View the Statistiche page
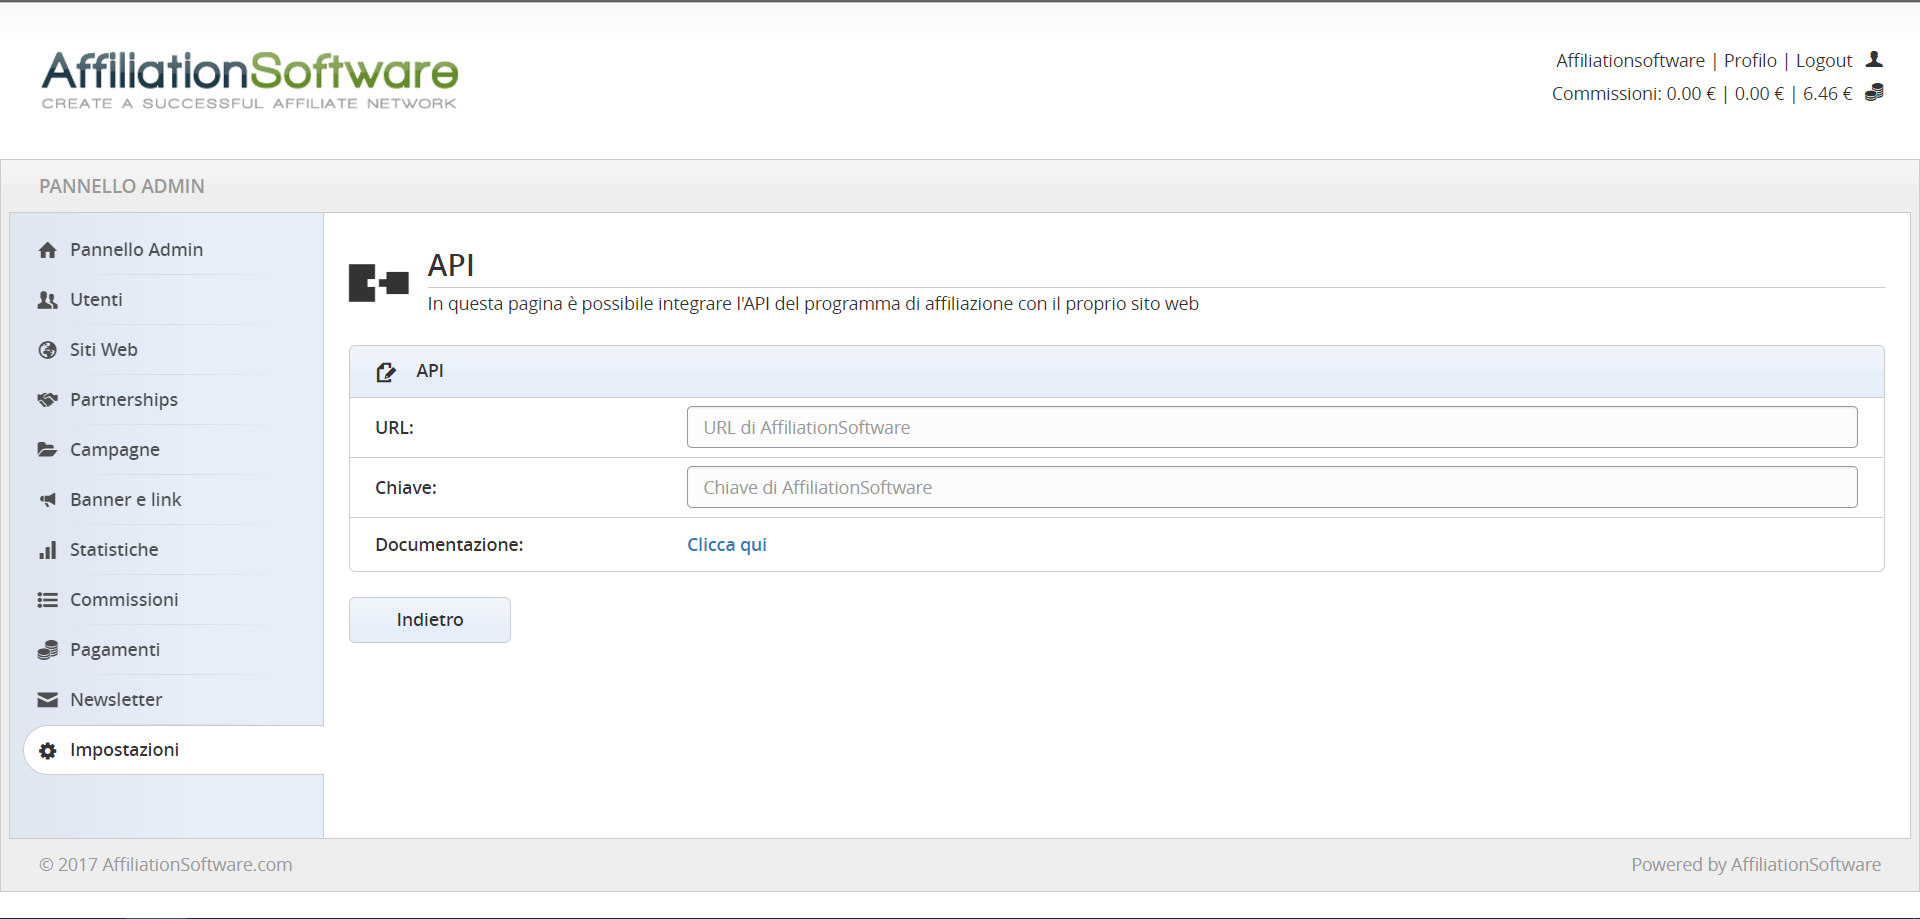 114,550
